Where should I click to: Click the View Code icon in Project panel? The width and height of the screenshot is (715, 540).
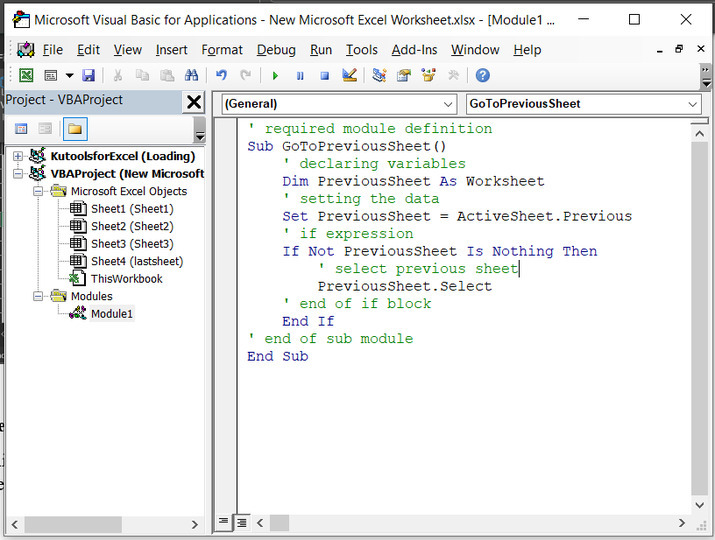point(21,129)
